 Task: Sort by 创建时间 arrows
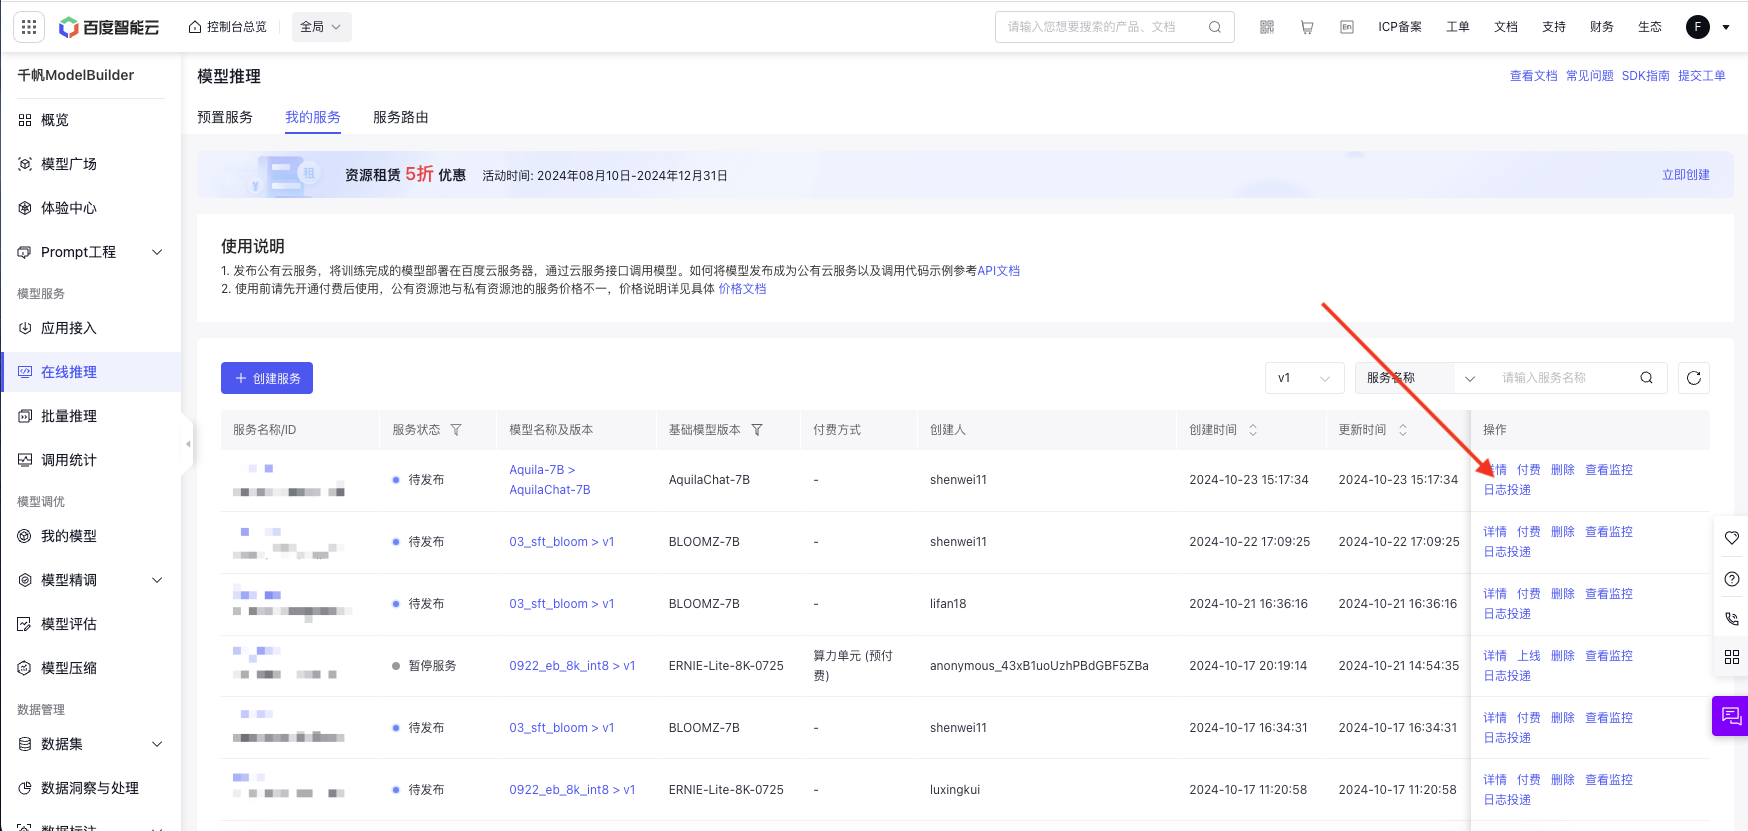[x=1253, y=430]
